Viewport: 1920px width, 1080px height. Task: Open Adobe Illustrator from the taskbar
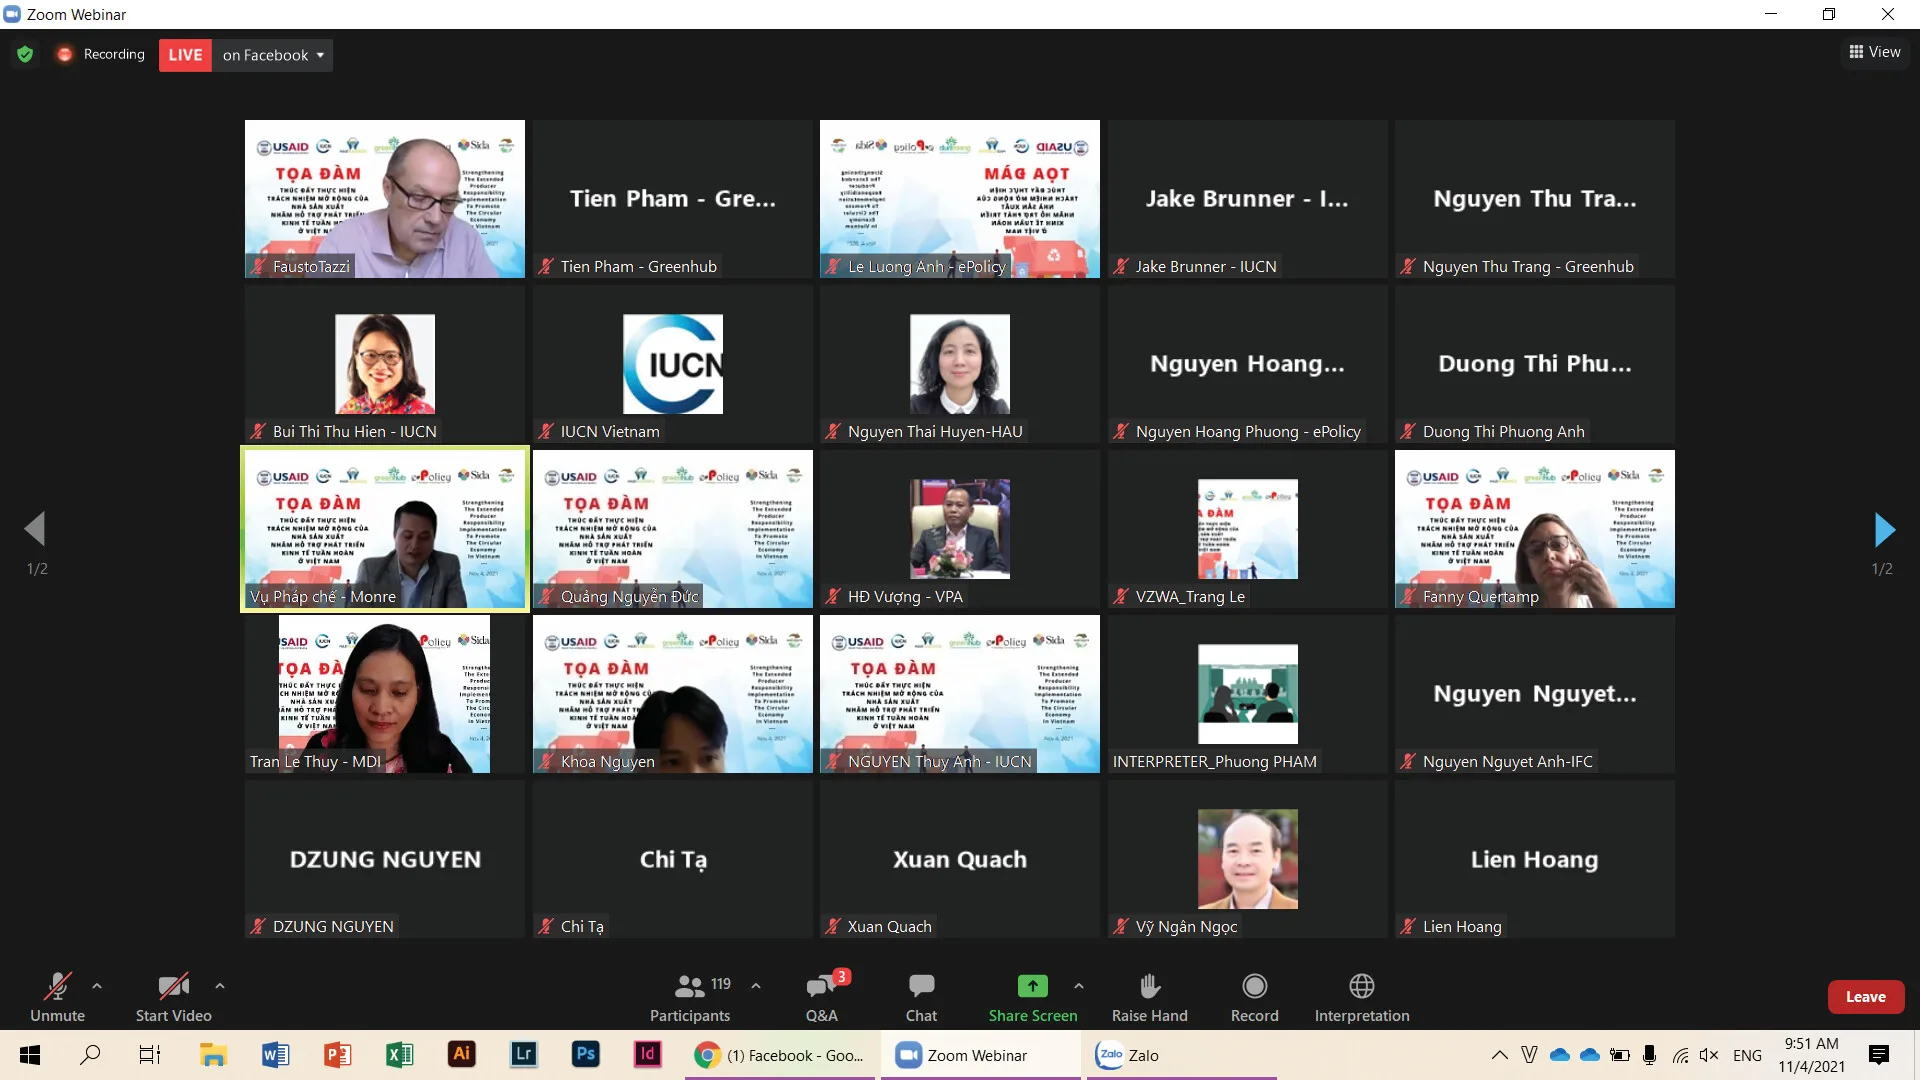pos(461,1054)
